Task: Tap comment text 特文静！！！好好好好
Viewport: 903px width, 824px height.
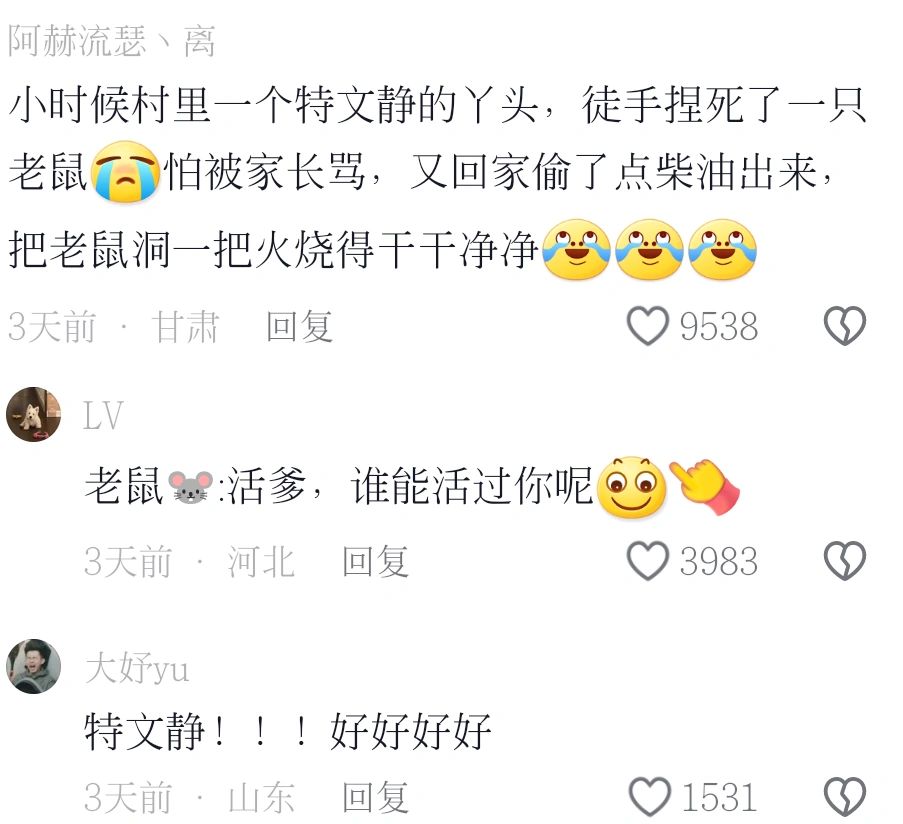Action: click(287, 731)
